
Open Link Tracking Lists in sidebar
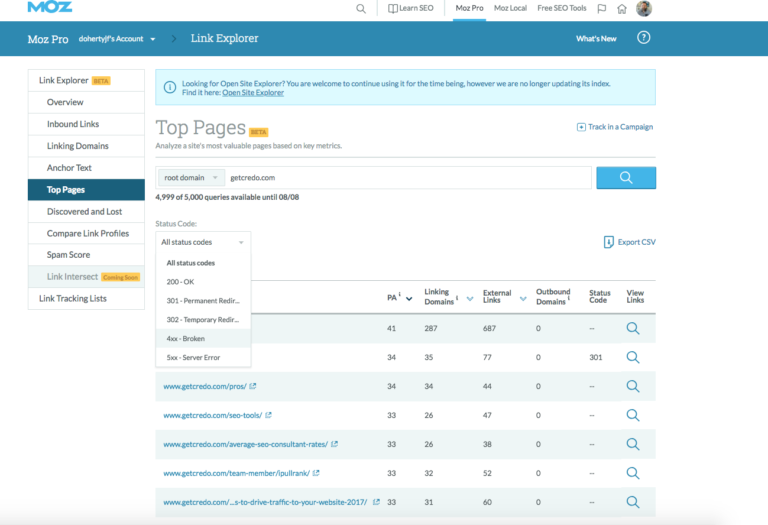(x=86, y=298)
